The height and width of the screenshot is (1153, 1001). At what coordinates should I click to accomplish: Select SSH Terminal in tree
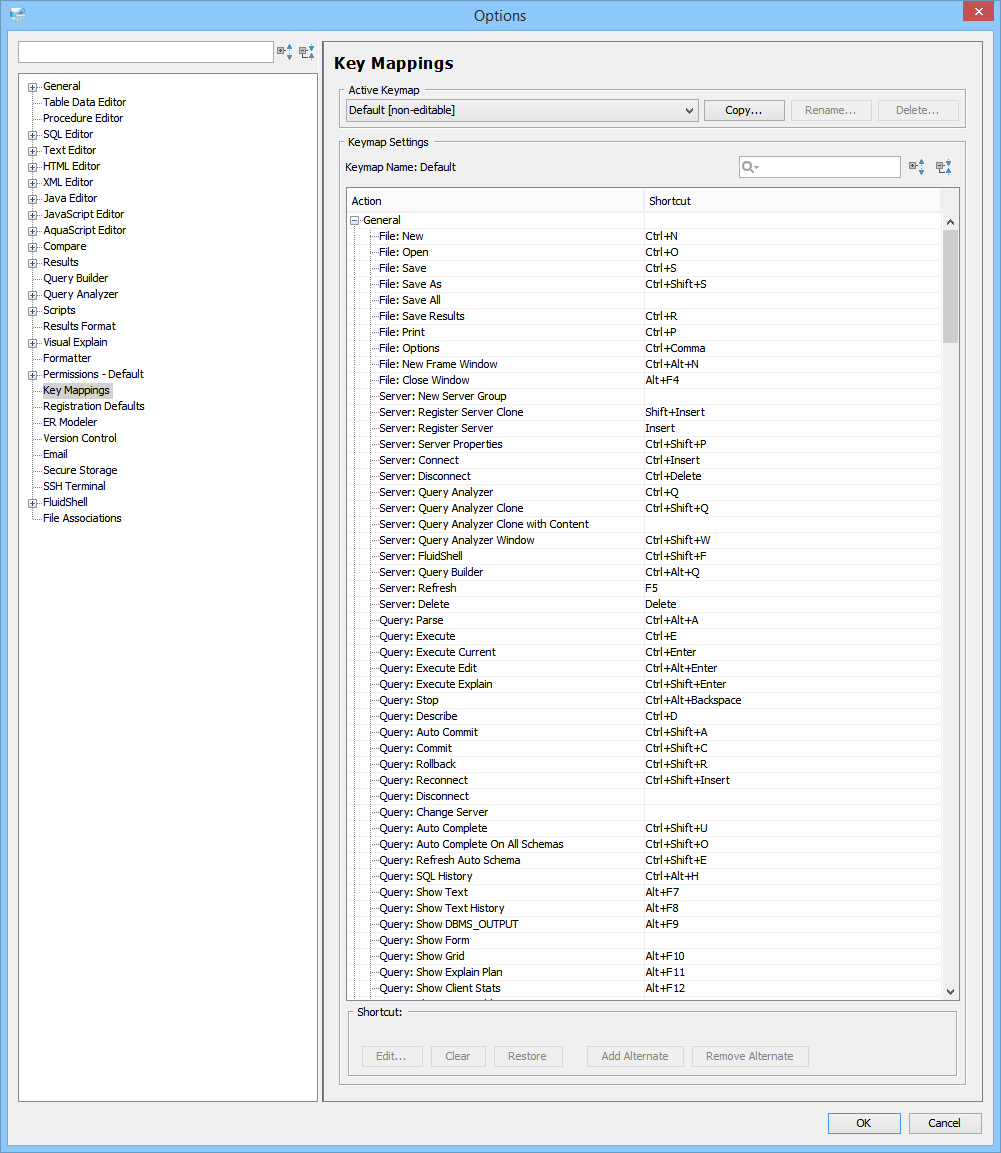click(x=74, y=487)
